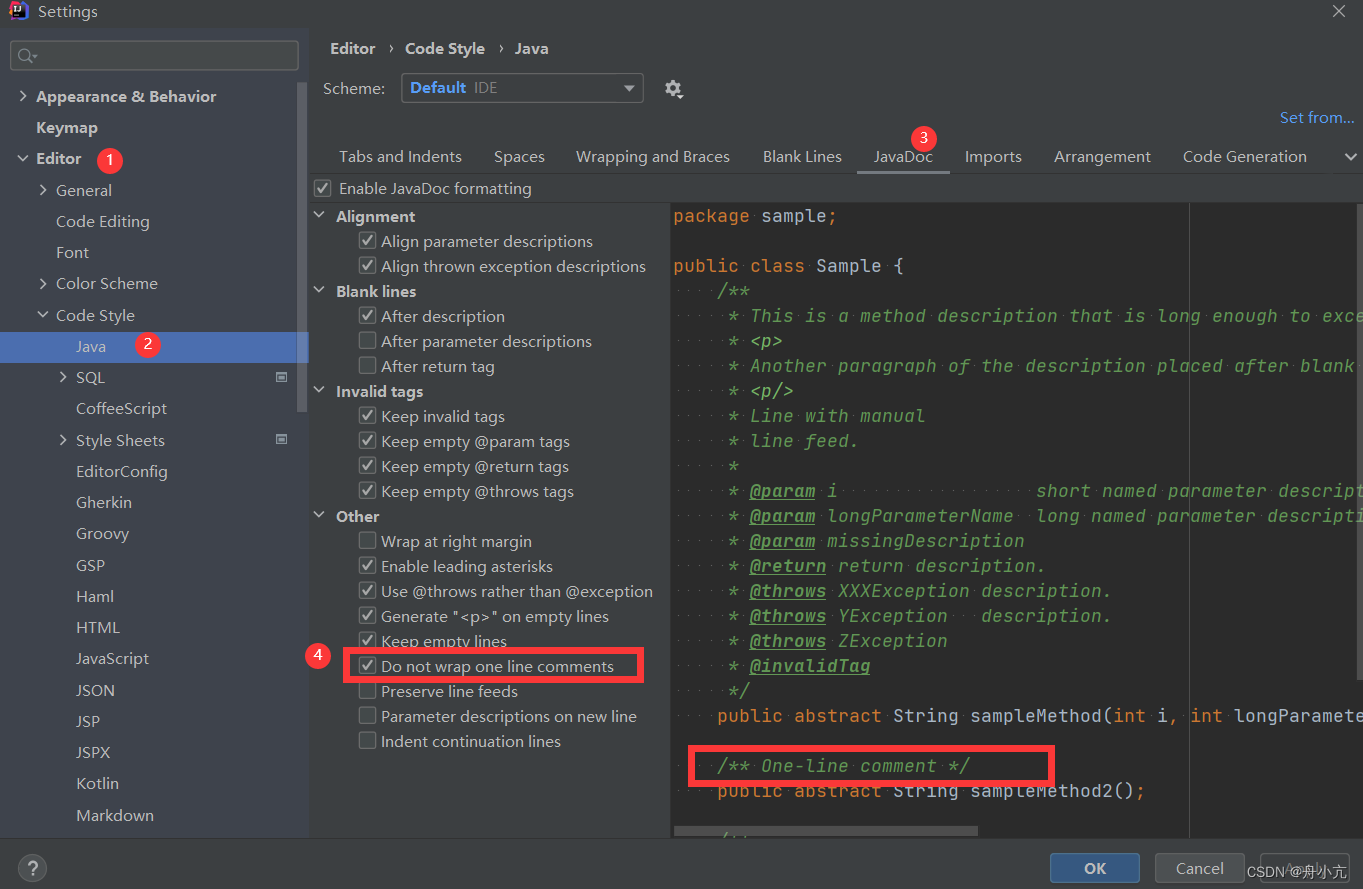Image resolution: width=1363 pixels, height=889 pixels.
Task: Click the search magnifier icon in settings
Action: [26, 56]
